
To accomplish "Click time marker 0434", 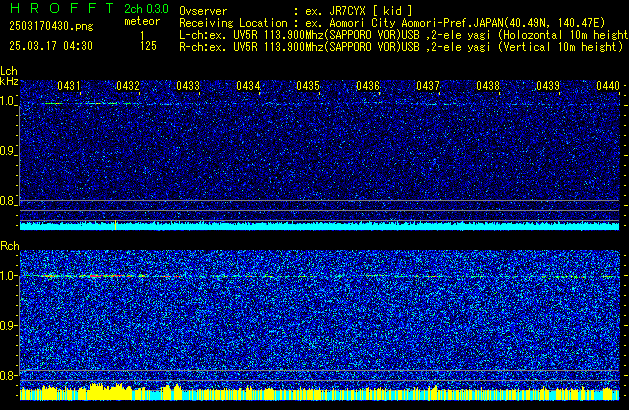I will coord(248,86).
